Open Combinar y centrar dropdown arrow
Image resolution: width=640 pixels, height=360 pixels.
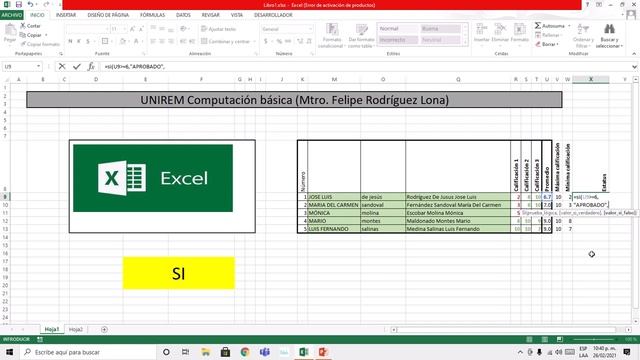(x=255, y=41)
